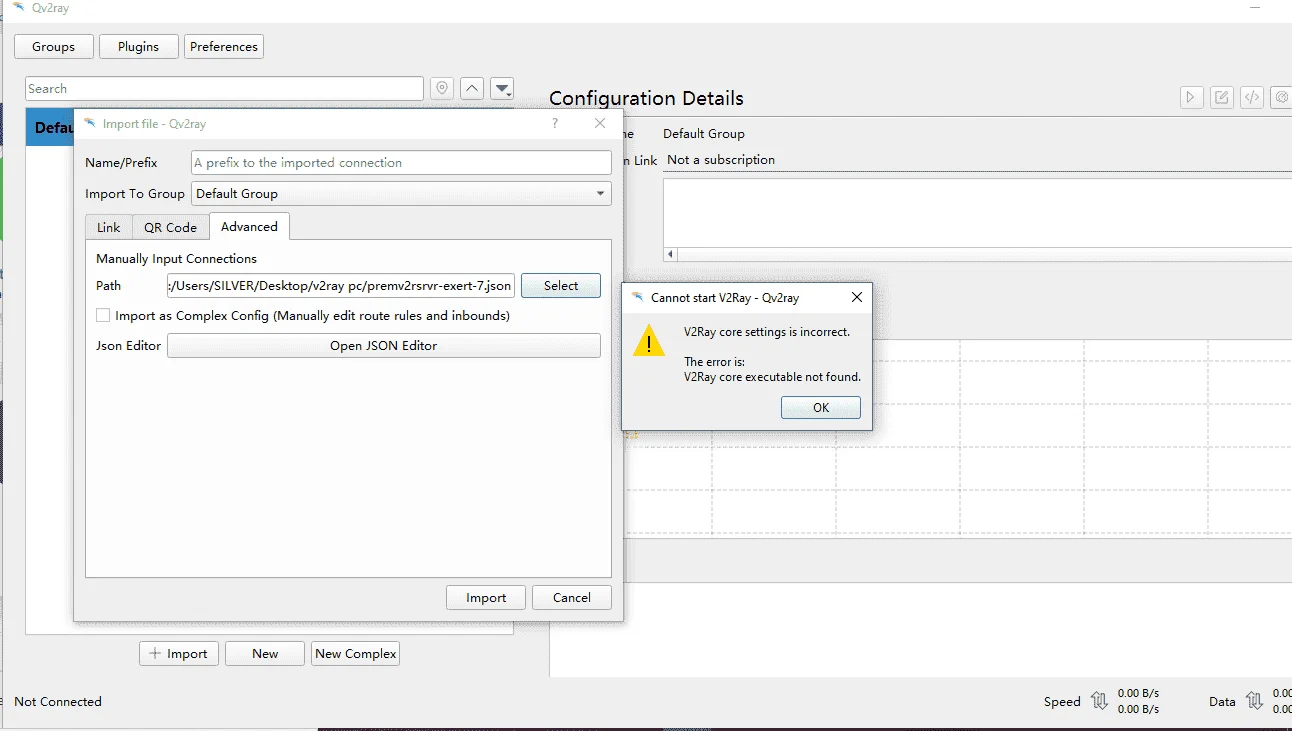Switch to the QR Code tab
Image resolution: width=1292 pixels, height=731 pixels.
tap(170, 227)
